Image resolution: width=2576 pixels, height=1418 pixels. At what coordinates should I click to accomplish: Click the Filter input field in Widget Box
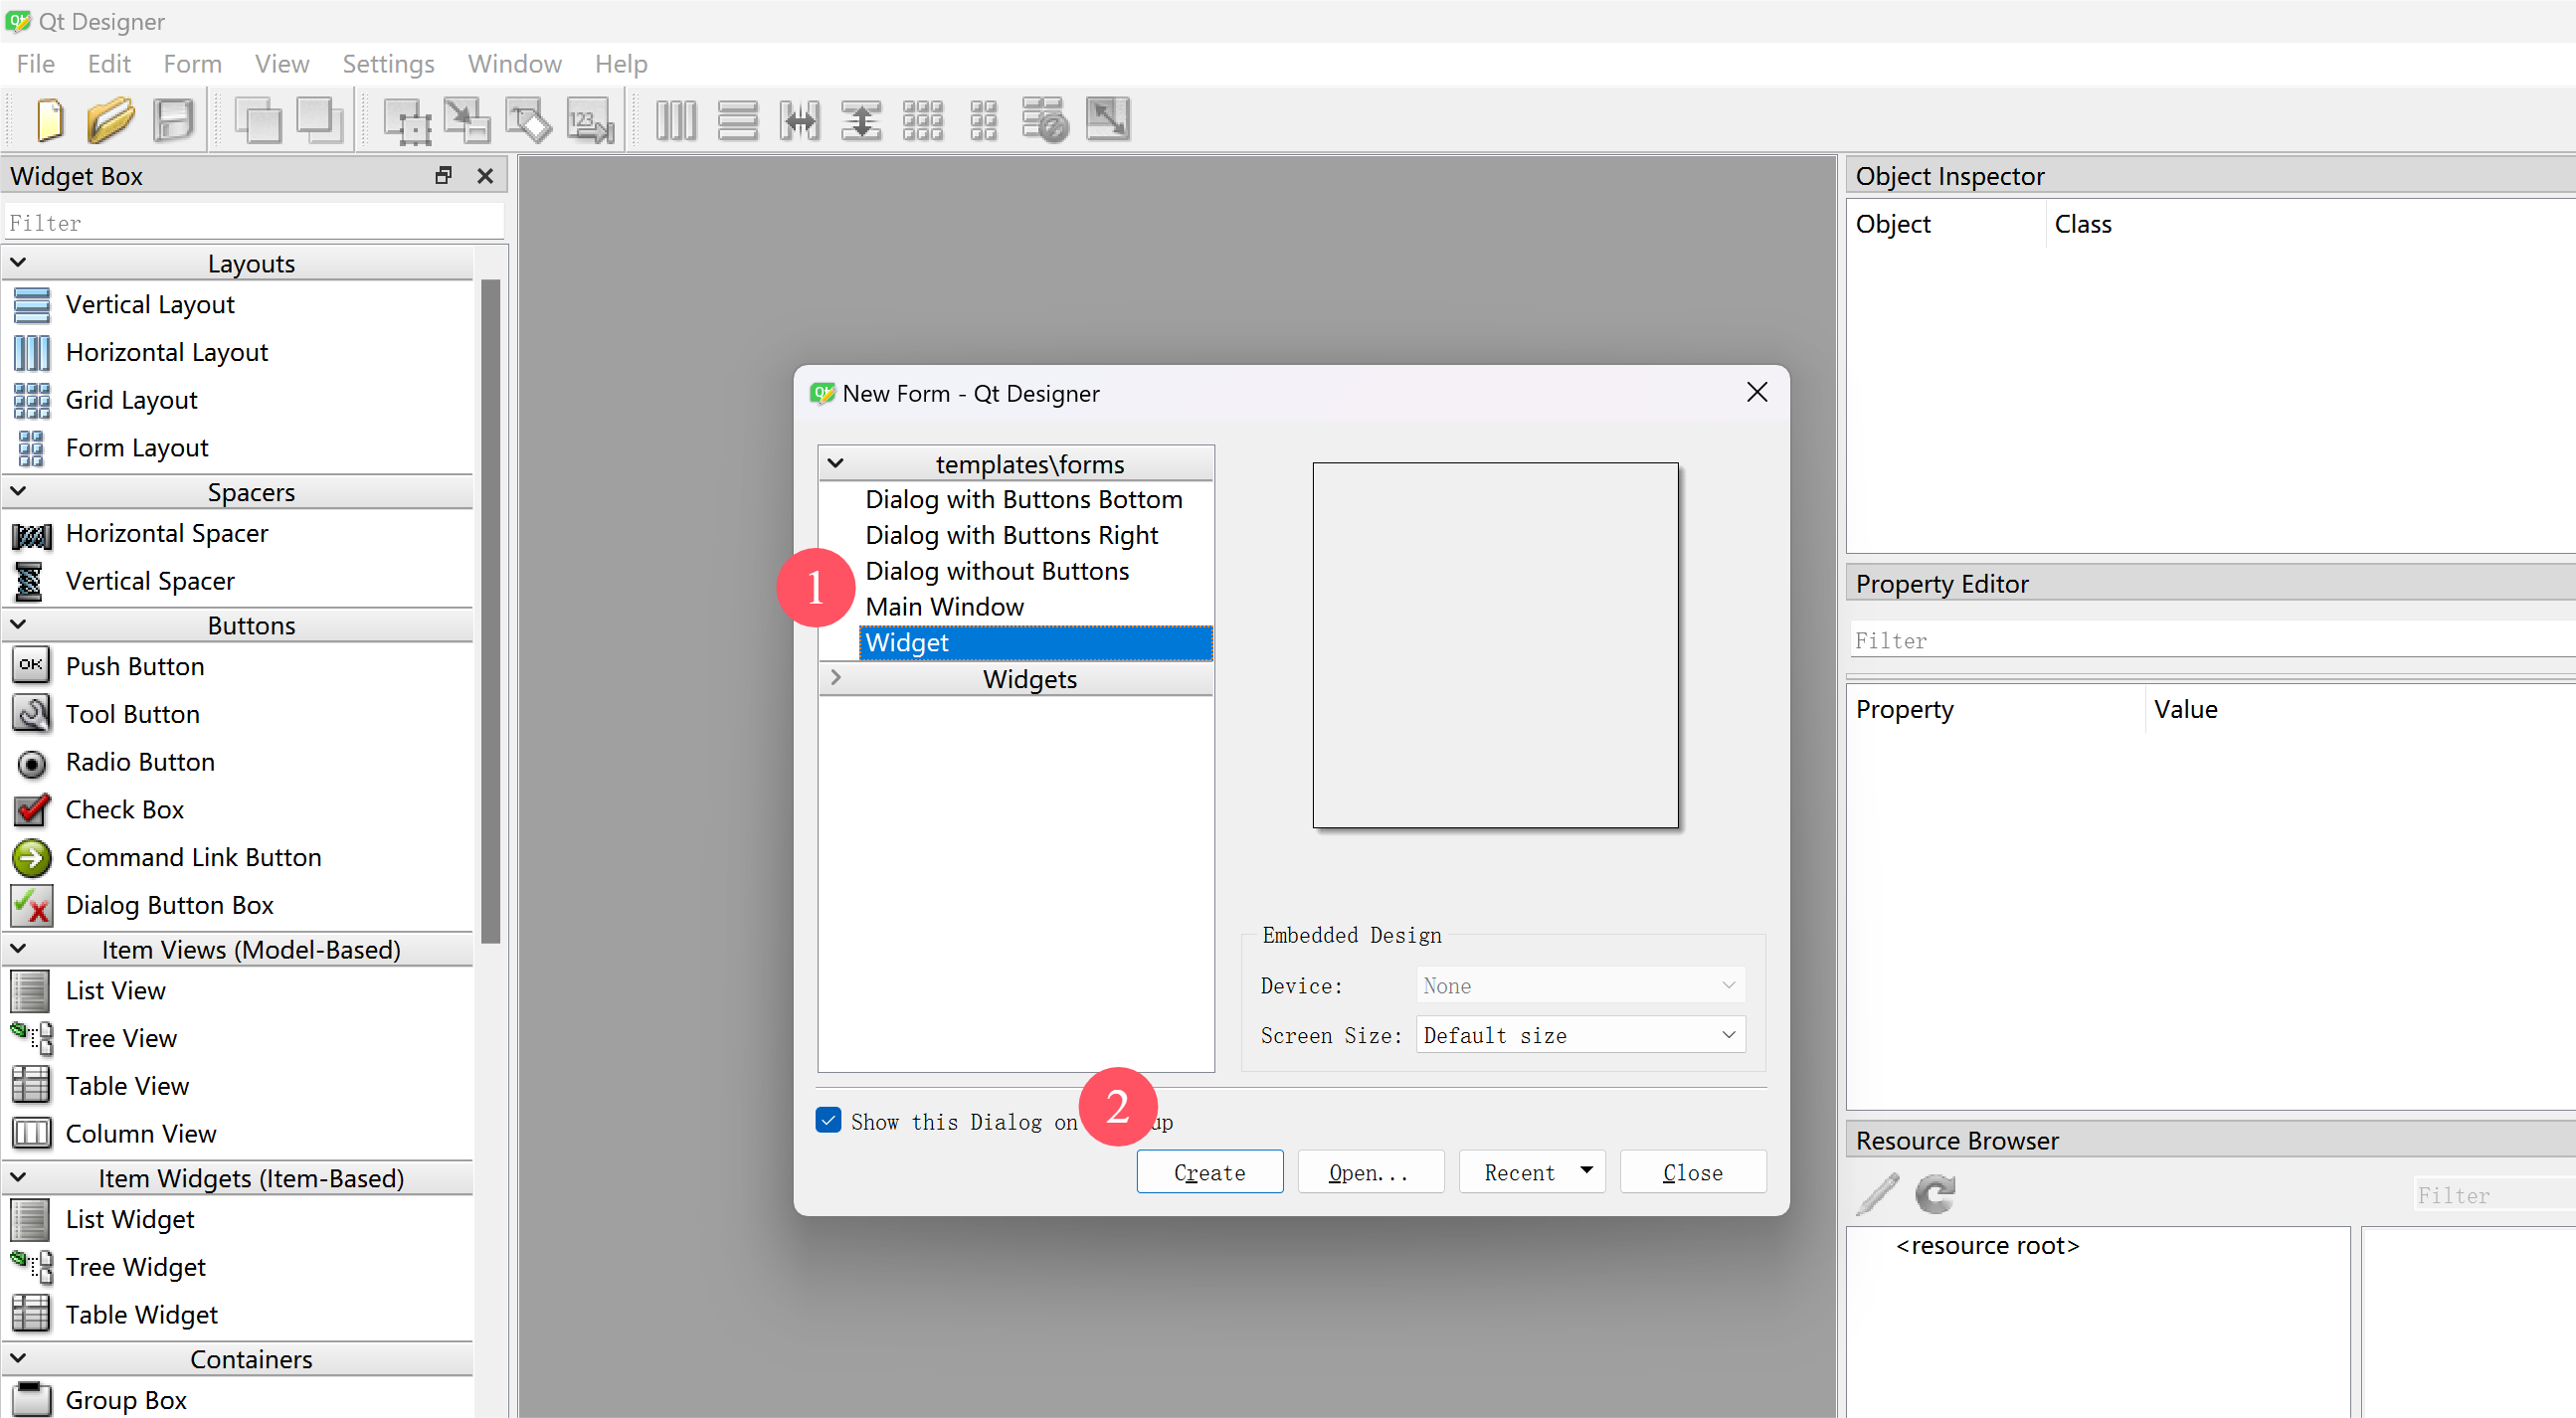[250, 222]
